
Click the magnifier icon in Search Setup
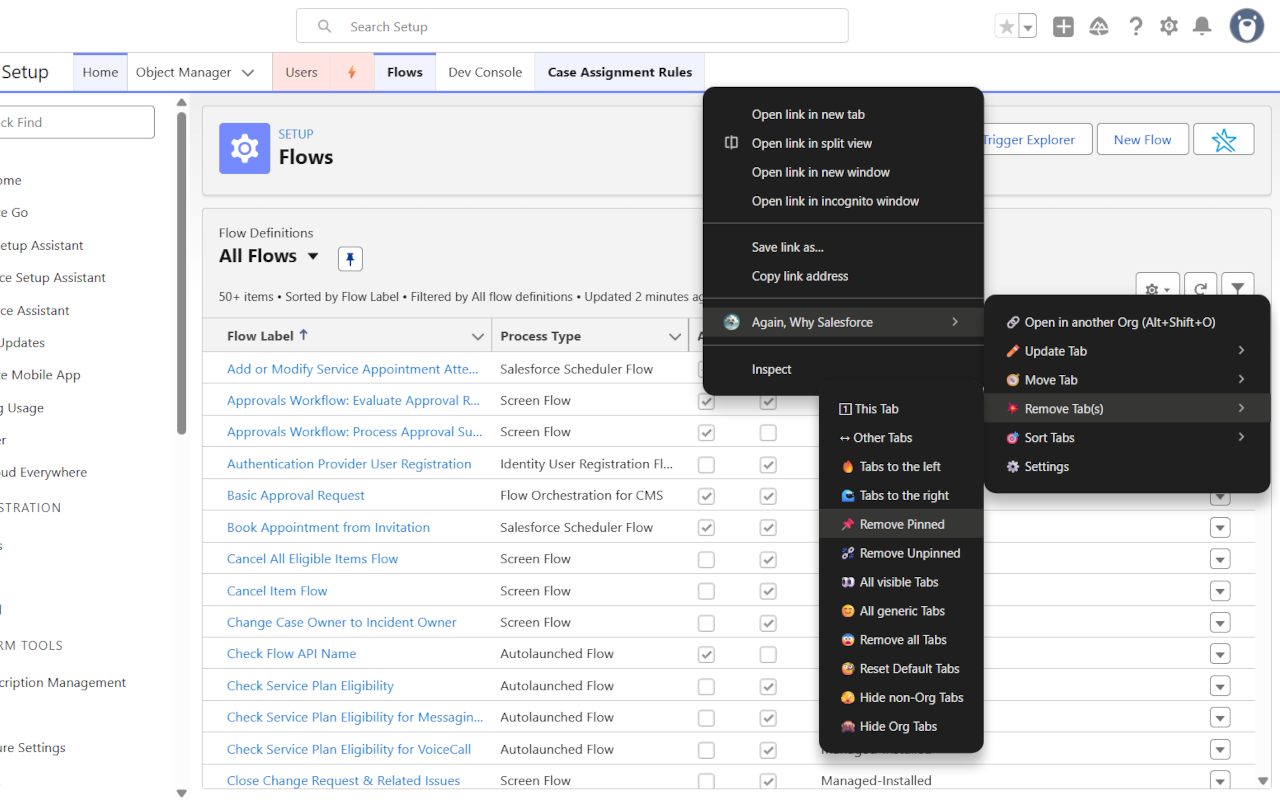[324, 27]
